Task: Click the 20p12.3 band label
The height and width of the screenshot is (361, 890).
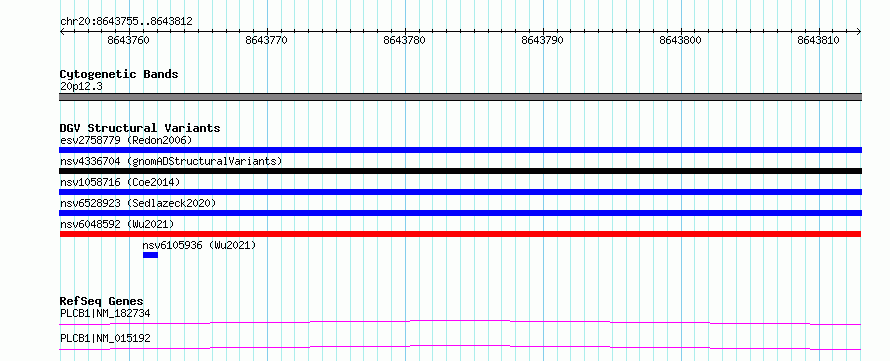Action: coord(81,87)
